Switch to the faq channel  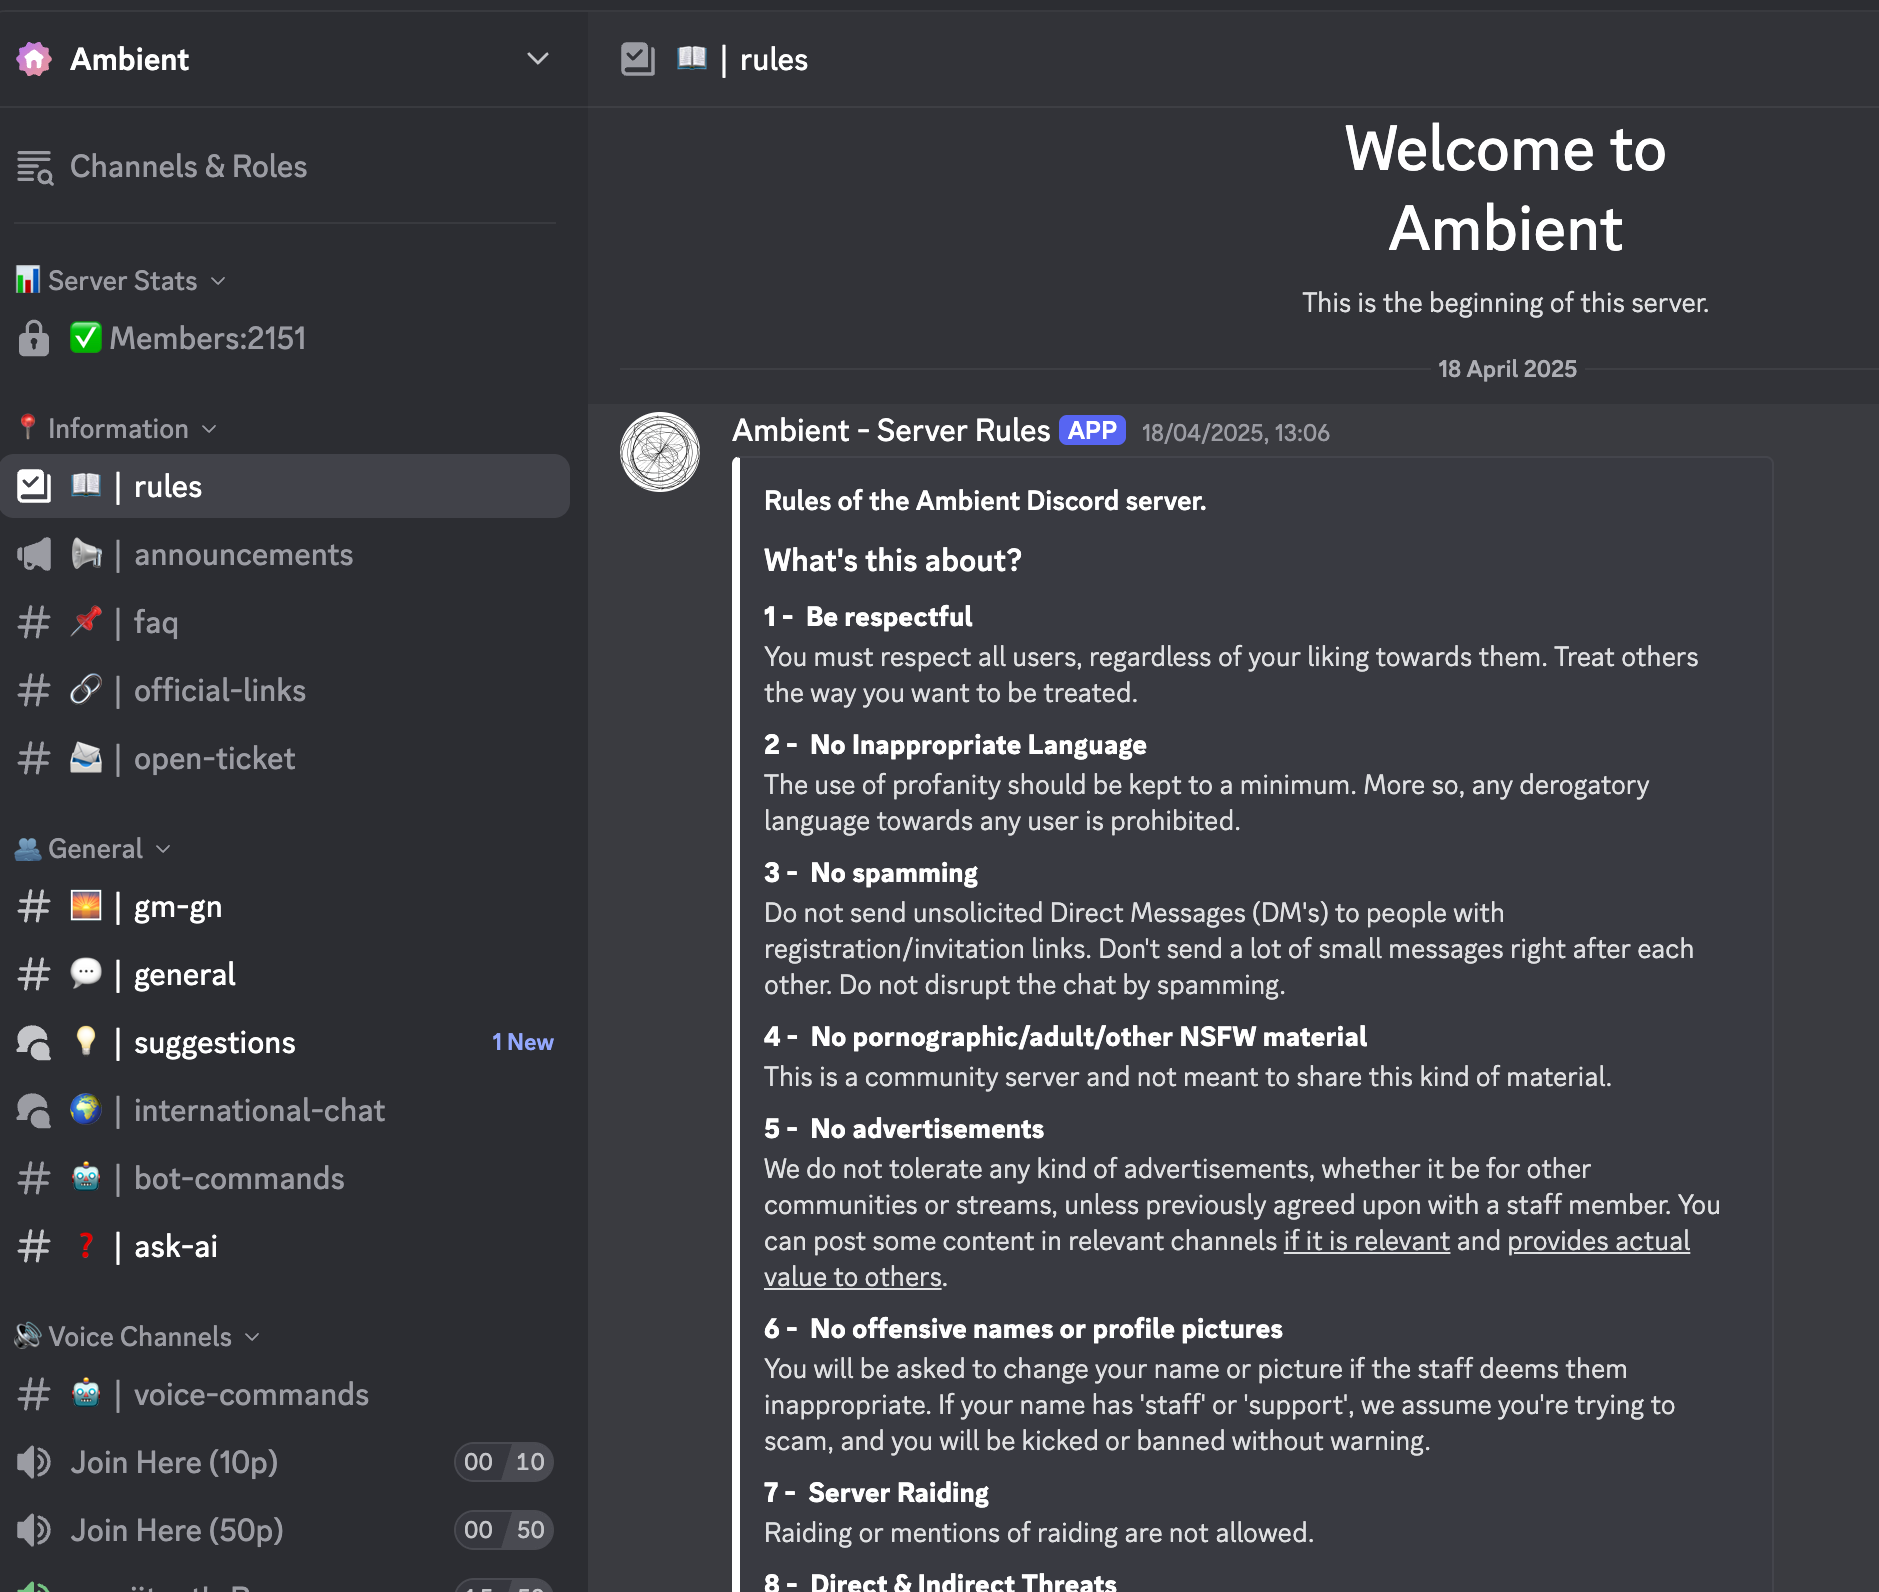point(156,623)
